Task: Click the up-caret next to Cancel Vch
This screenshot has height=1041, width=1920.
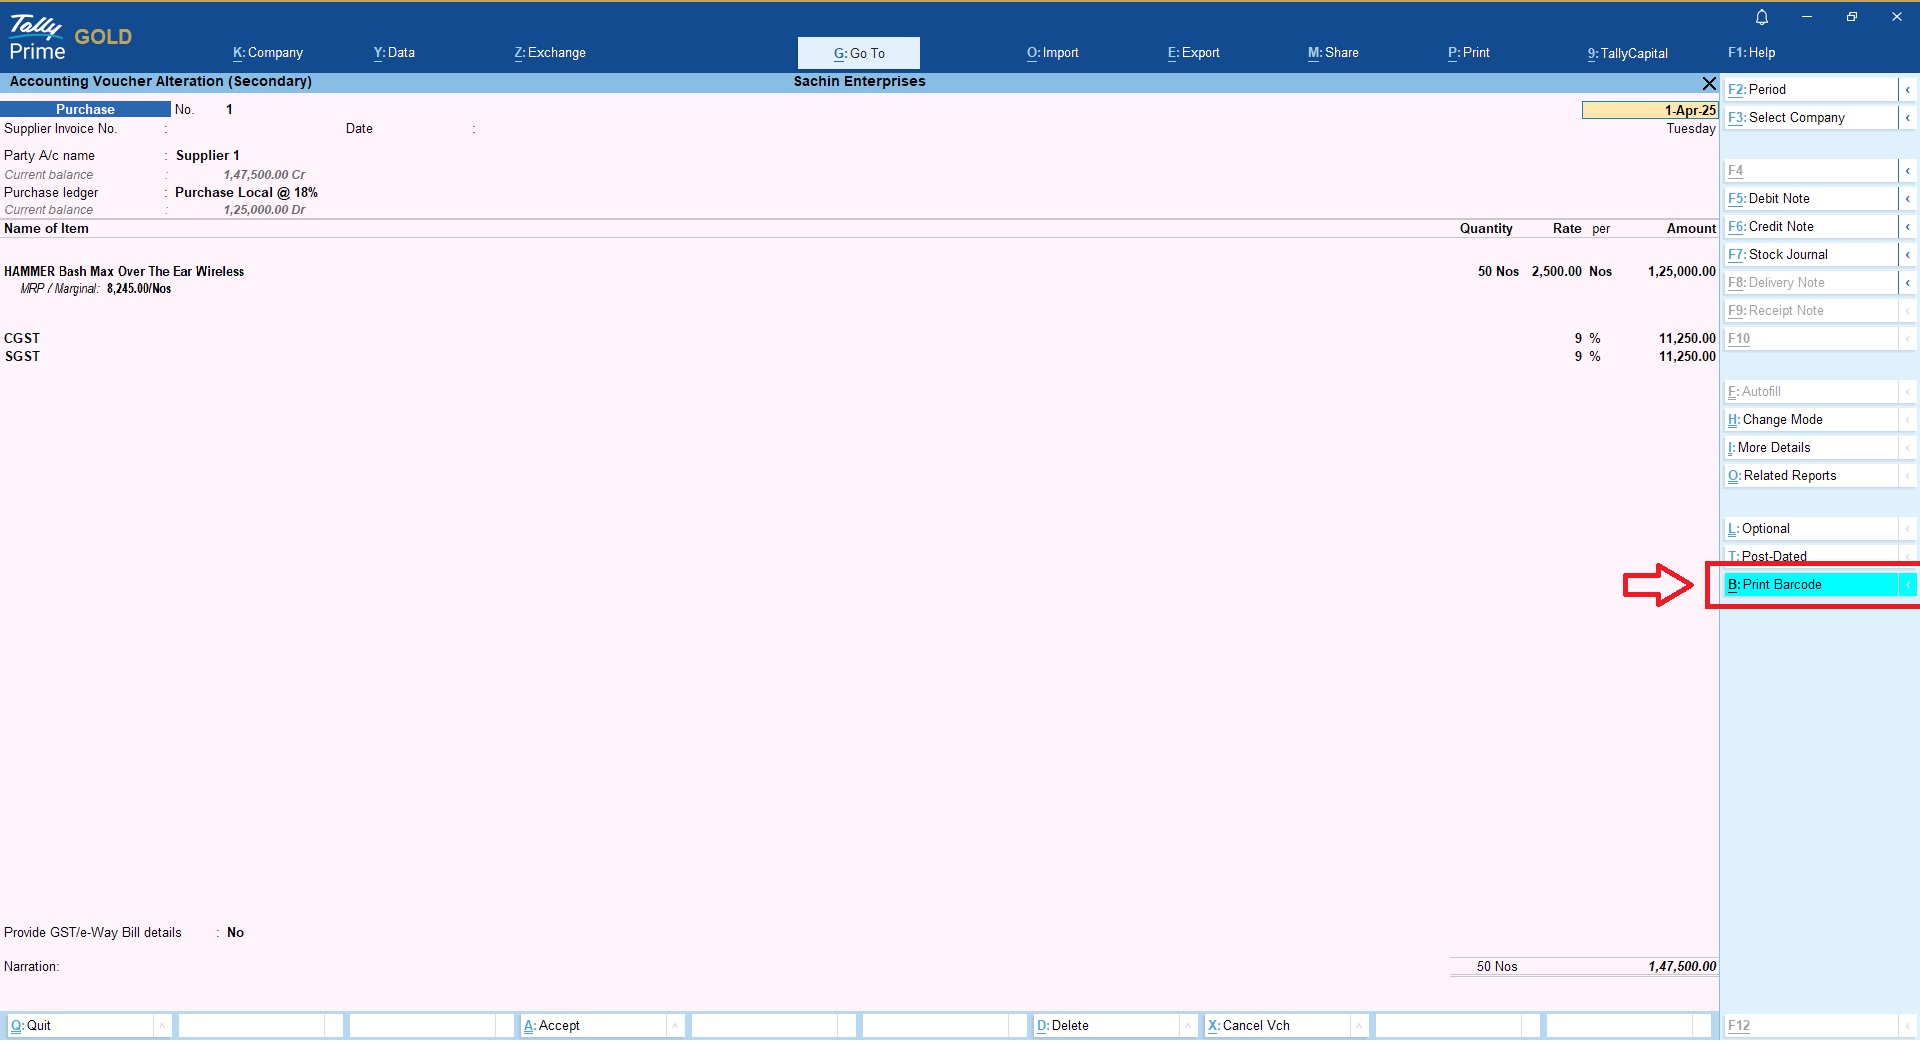Action: 1359,1026
